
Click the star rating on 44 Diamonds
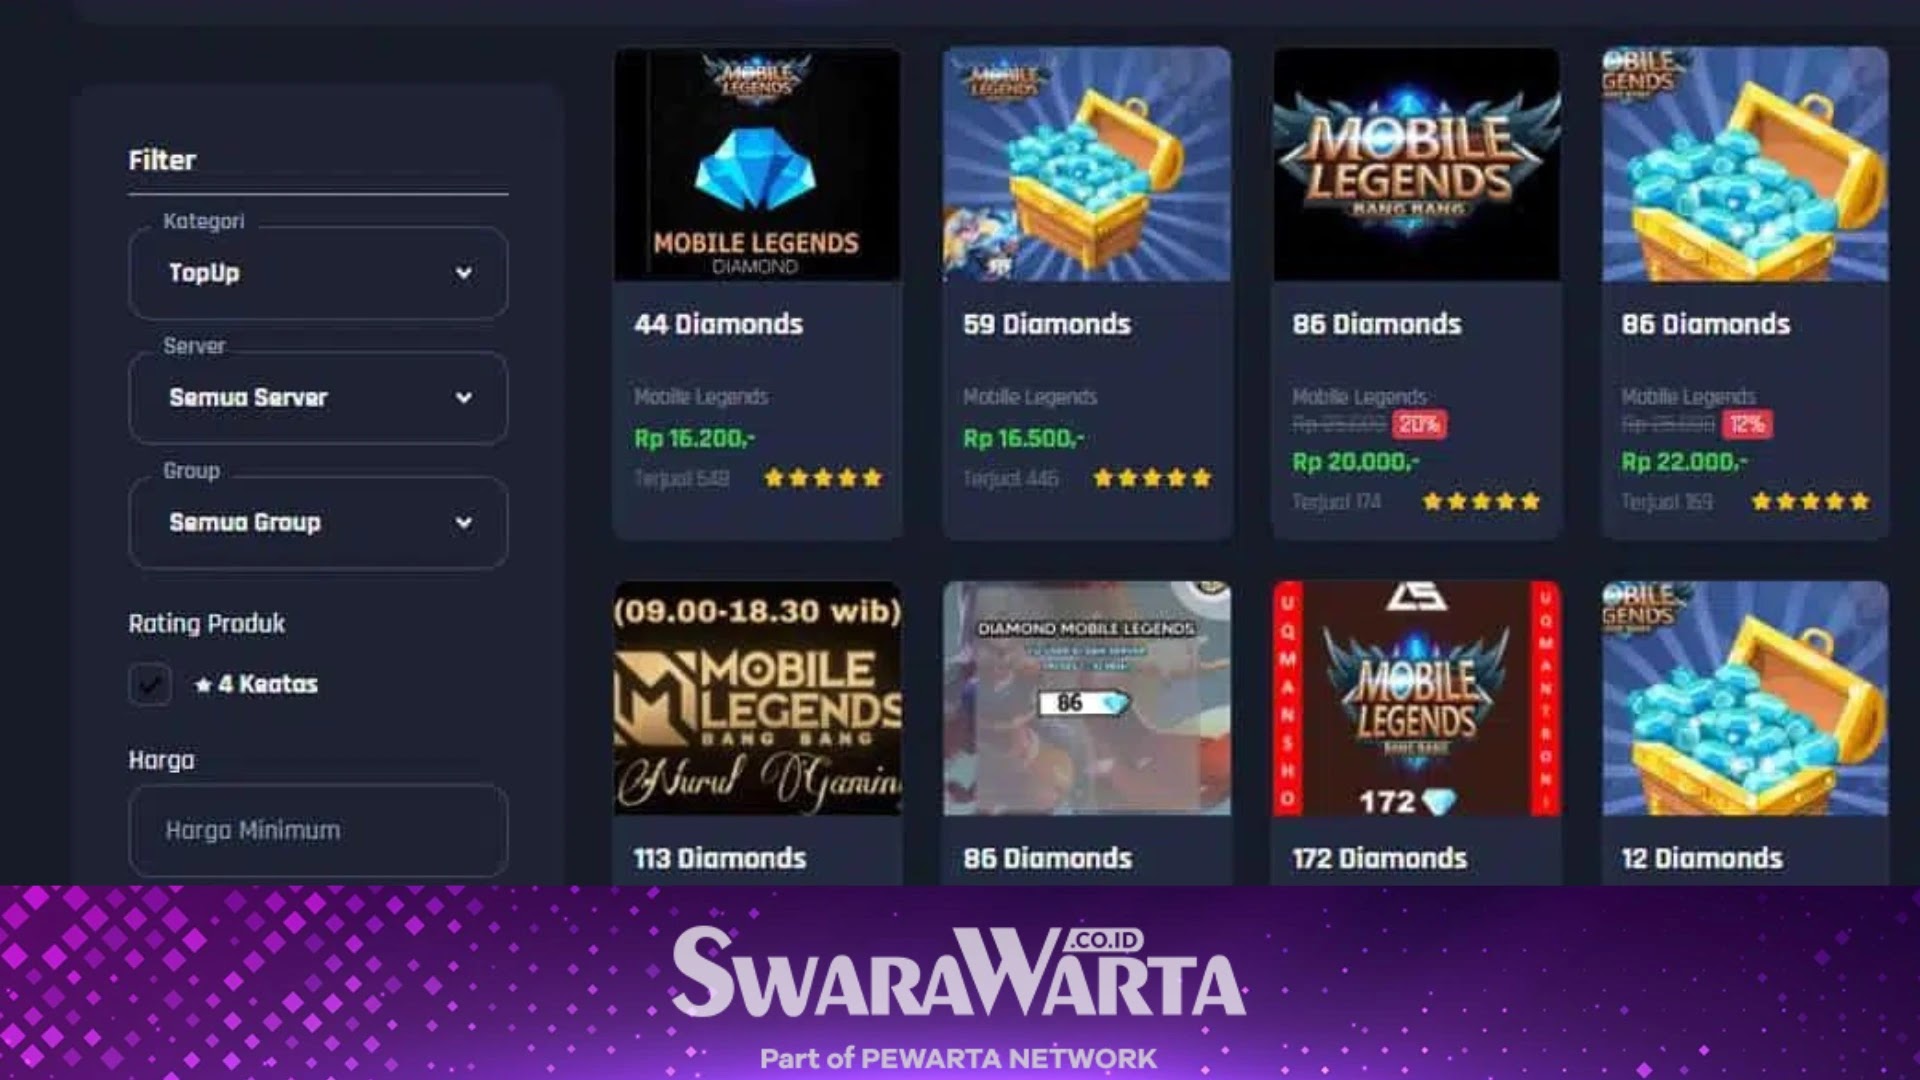(x=822, y=478)
